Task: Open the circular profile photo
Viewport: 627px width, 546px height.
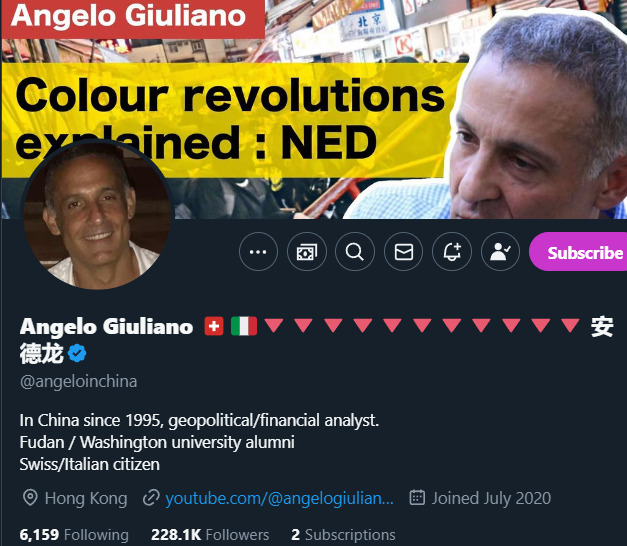Action: point(97,215)
